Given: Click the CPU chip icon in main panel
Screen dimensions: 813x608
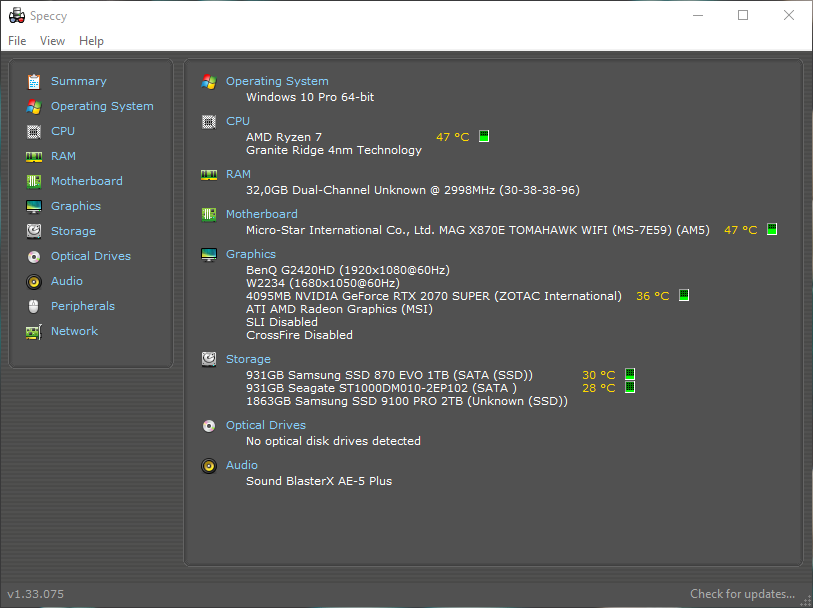Looking at the screenshot, I should (x=209, y=122).
